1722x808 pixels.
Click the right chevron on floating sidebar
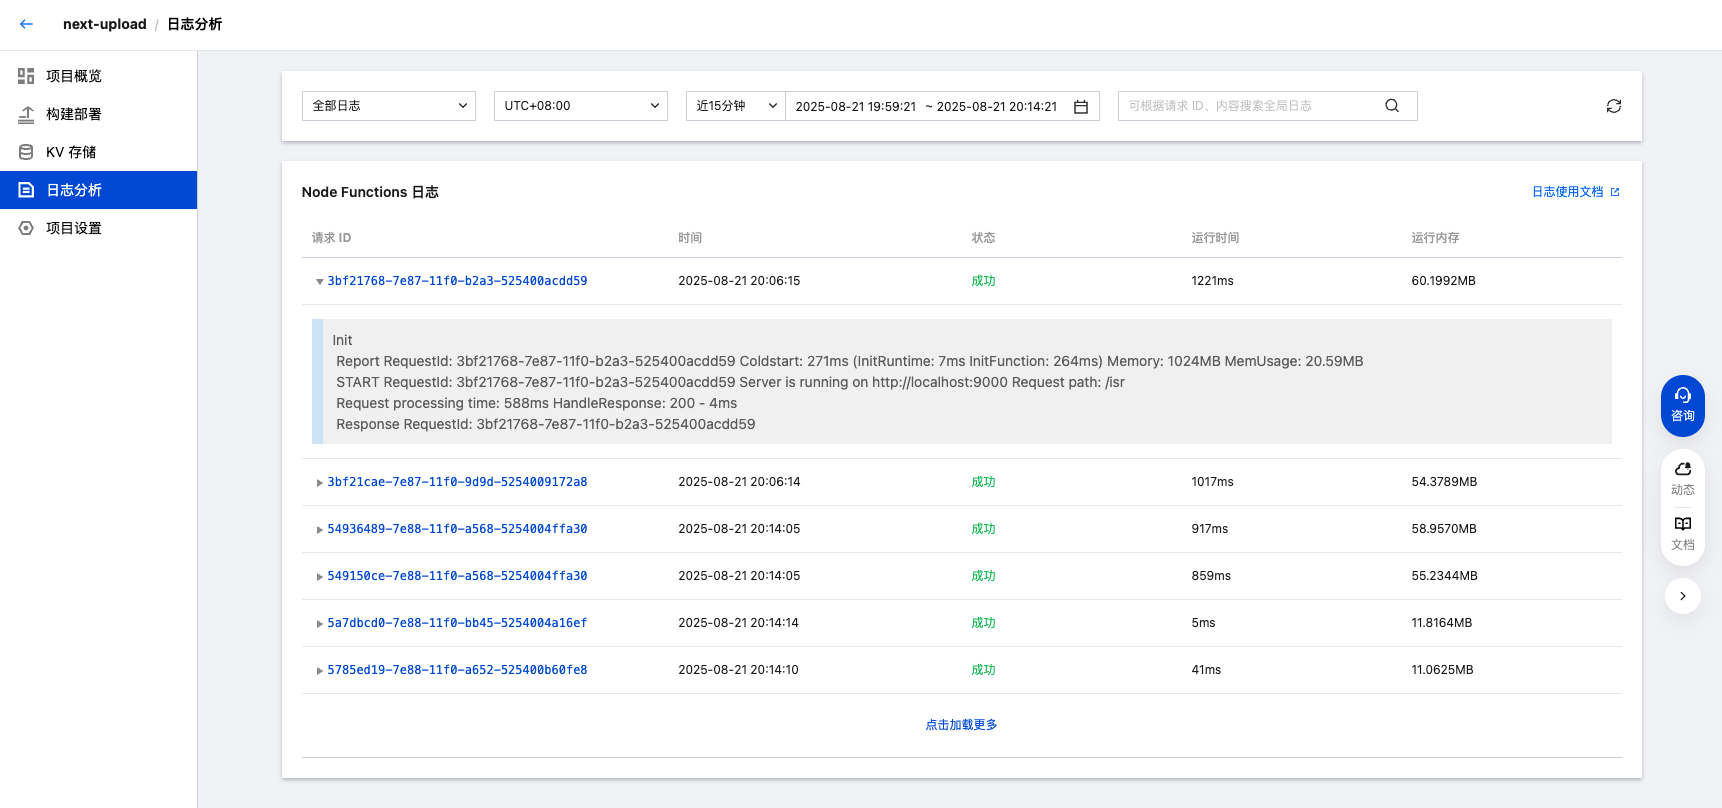coord(1682,596)
